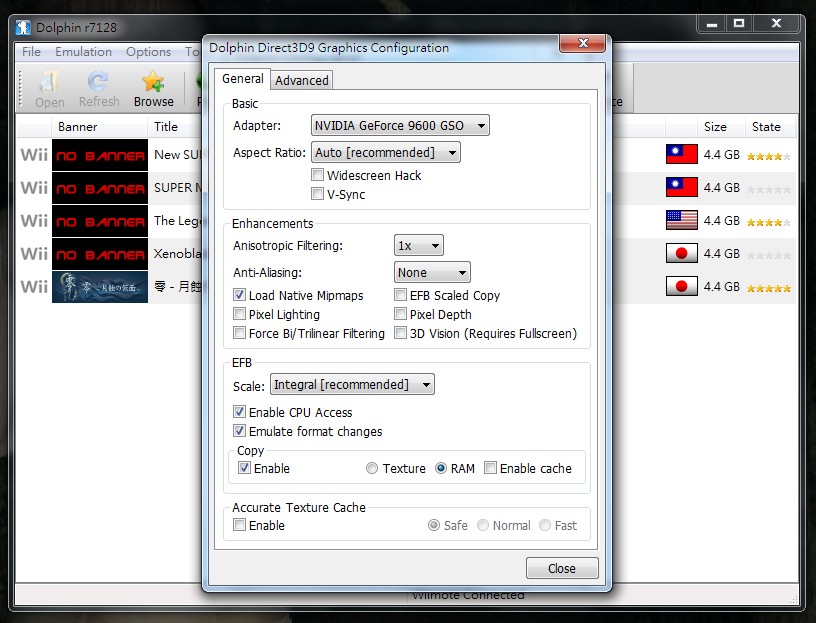Uncheck Enable CPU Access
Screen dimensions: 816x623
tap(239, 412)
